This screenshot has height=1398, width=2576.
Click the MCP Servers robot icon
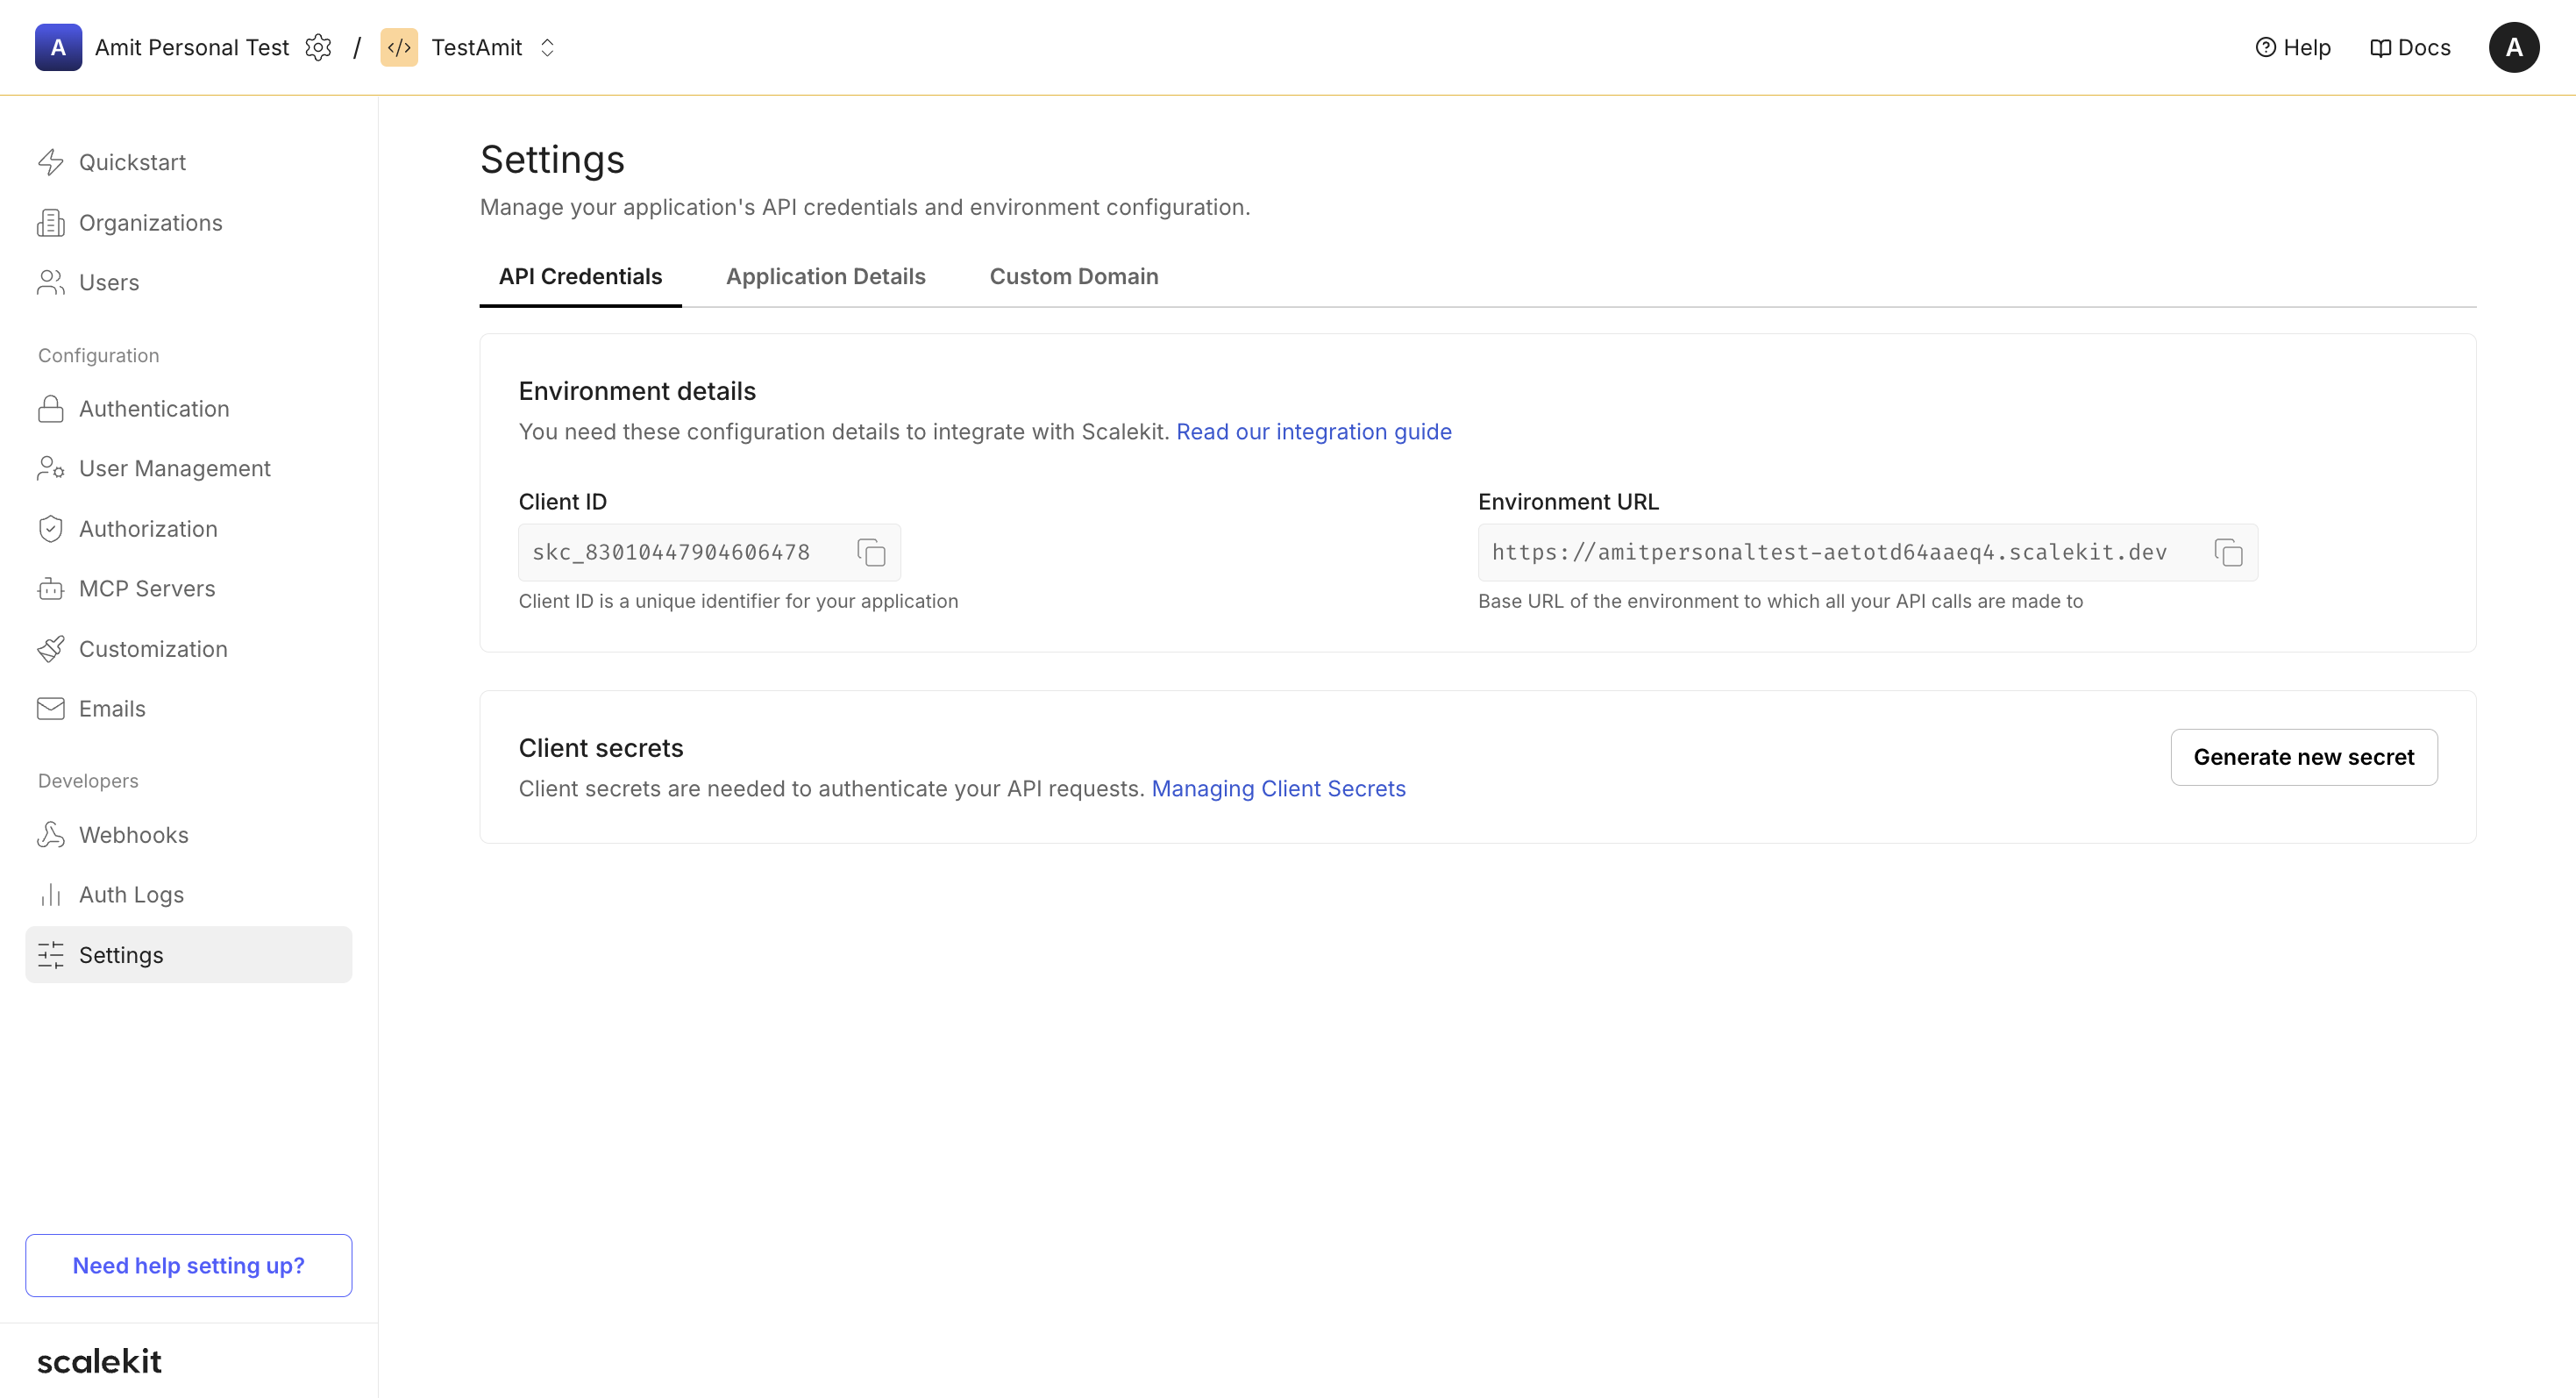[51, 588]
